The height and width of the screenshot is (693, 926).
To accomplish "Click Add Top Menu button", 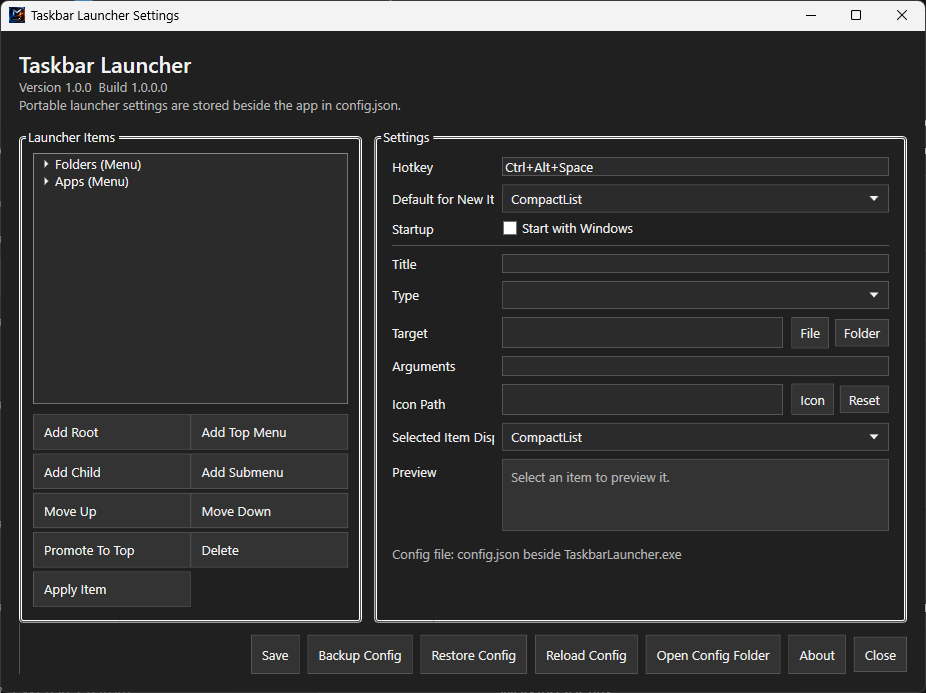I will (269, 432).
